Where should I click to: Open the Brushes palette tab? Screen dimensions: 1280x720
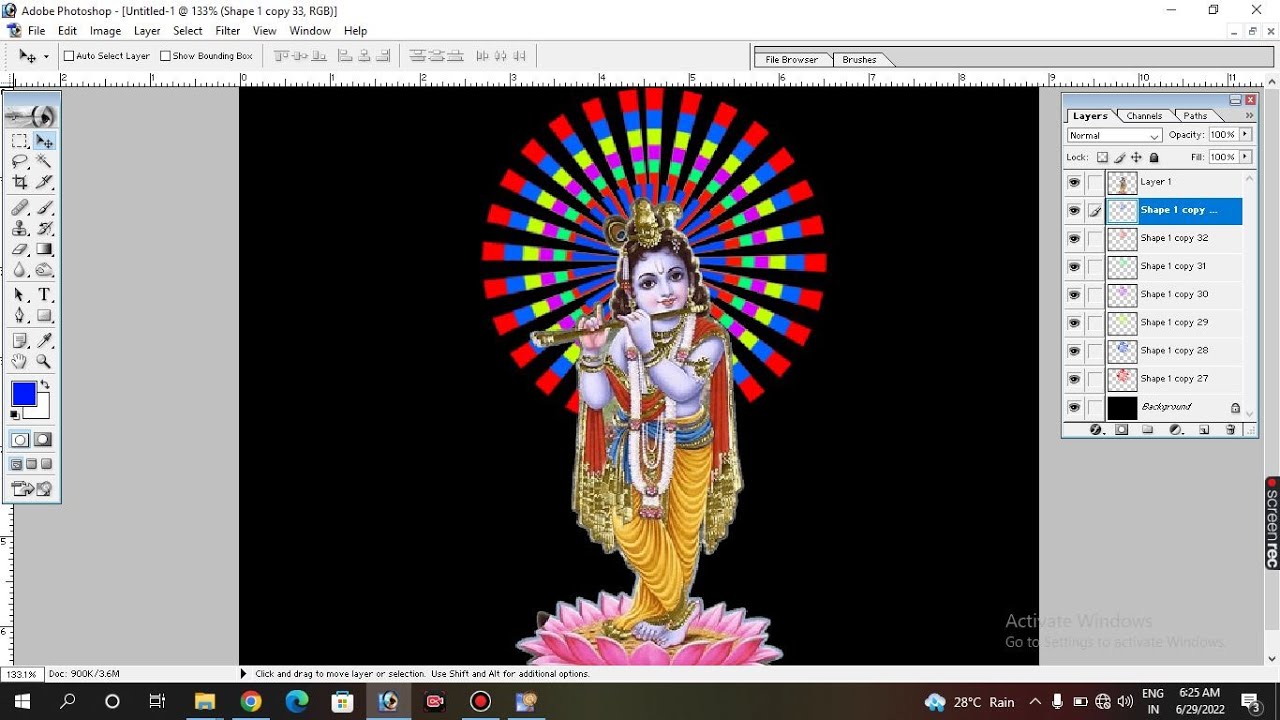click(859, 60)
